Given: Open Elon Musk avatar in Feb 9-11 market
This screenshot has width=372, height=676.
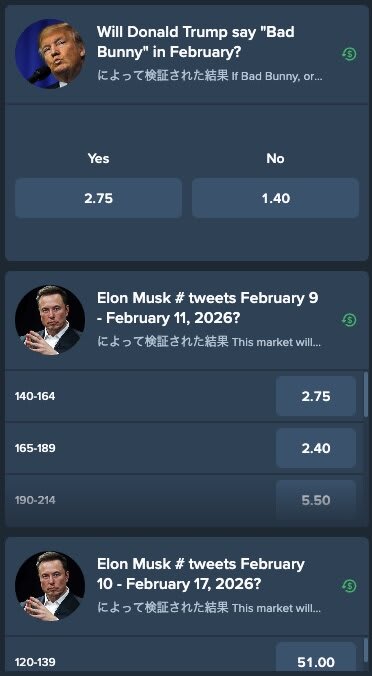Looking at the screenshot, I should tap(50, 320).
